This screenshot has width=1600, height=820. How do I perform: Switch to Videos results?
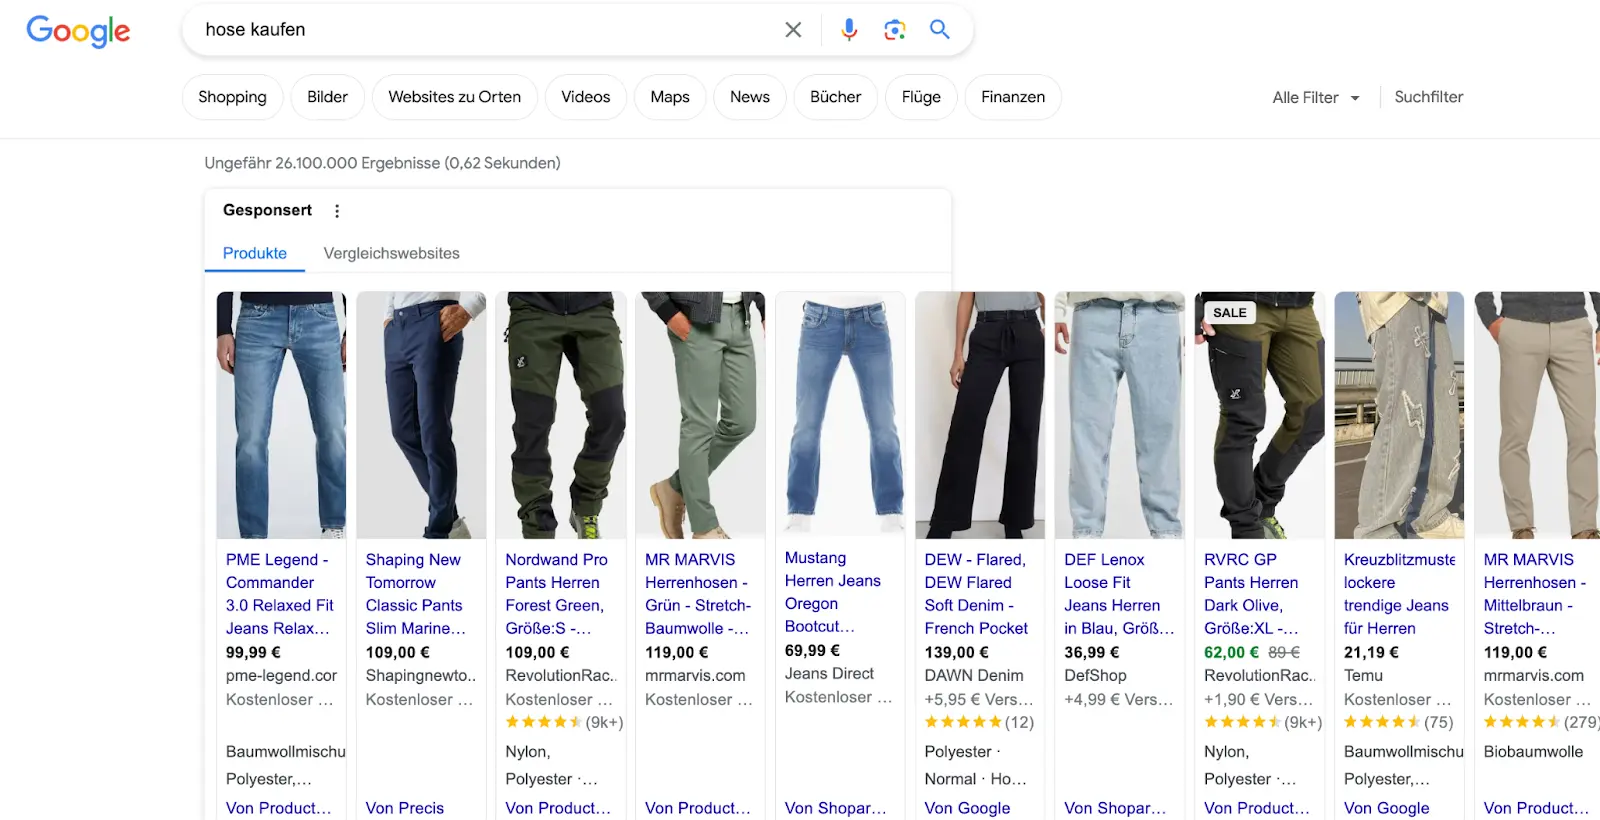tap(585, 97)
